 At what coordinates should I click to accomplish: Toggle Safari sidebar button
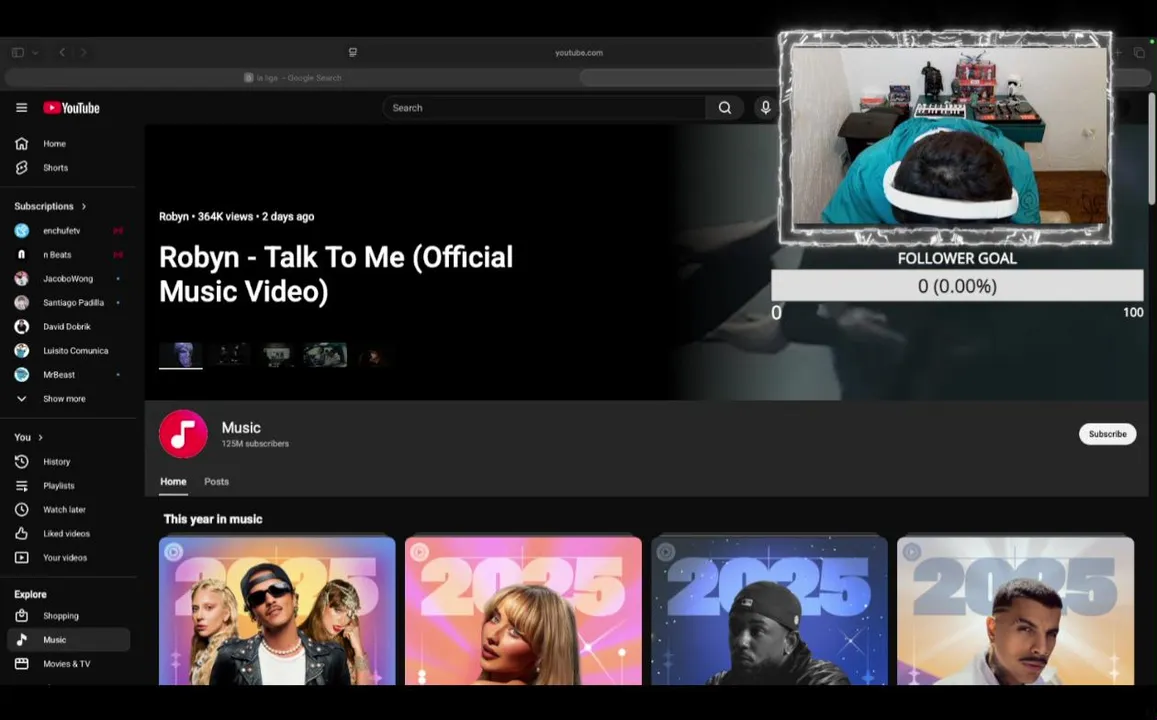[18, 52]
